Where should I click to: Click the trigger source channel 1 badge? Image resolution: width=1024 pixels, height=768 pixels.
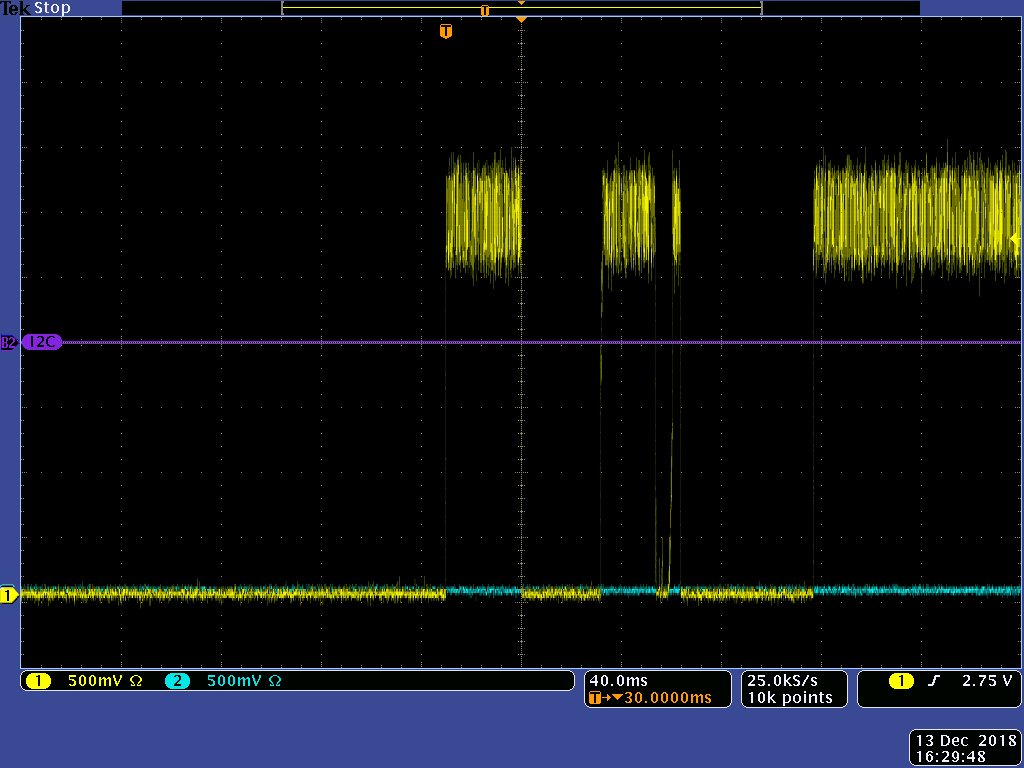coord(901,681)
